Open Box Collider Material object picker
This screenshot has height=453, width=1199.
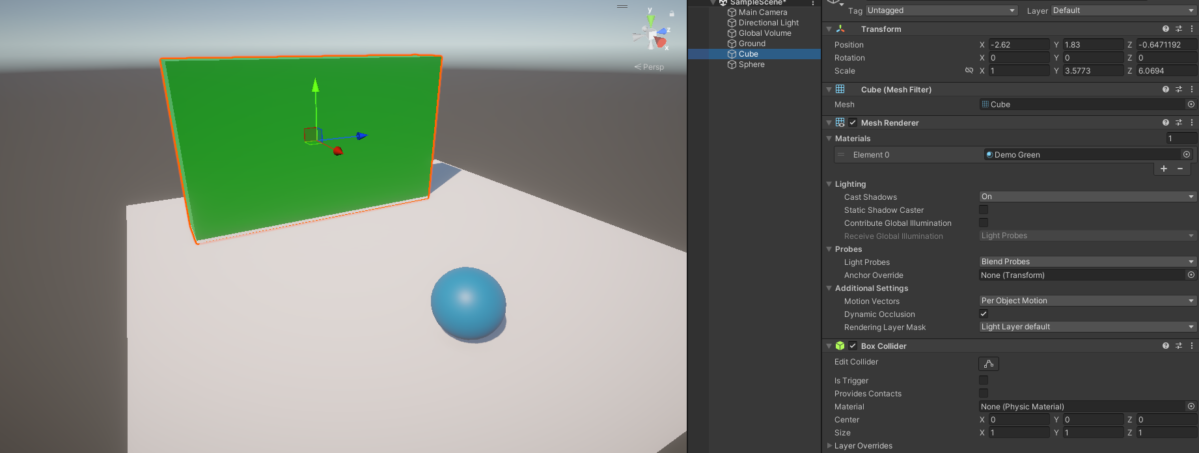coord(1191,406)
